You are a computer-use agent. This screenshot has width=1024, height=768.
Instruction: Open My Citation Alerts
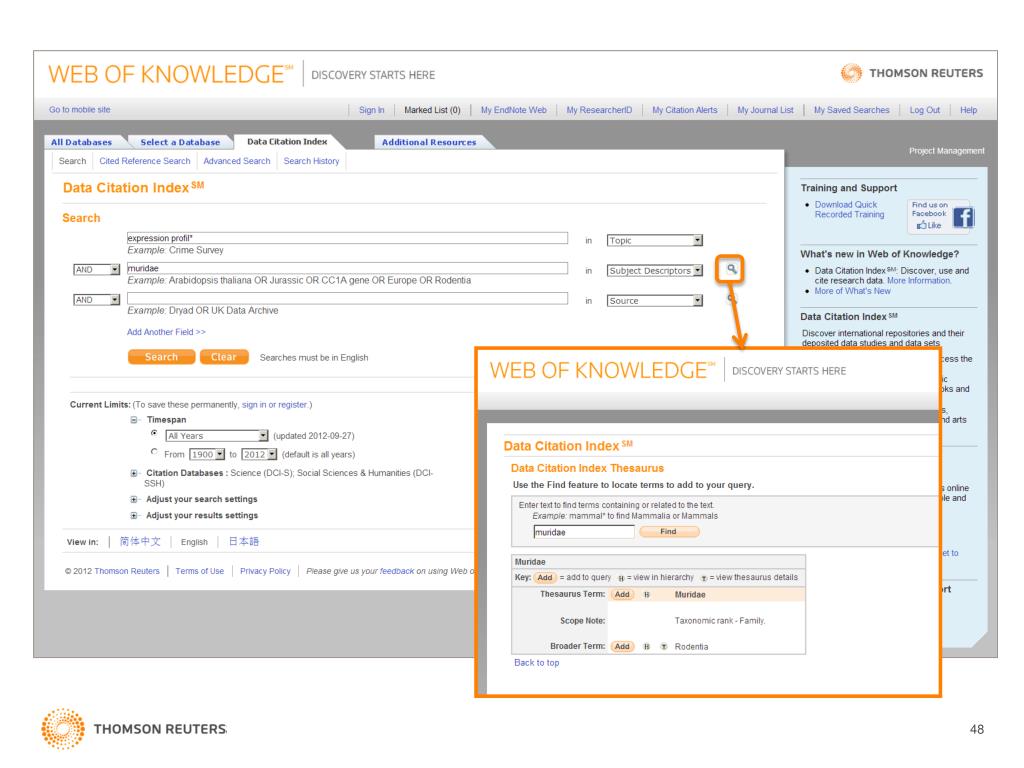click(x=685, y=110)
